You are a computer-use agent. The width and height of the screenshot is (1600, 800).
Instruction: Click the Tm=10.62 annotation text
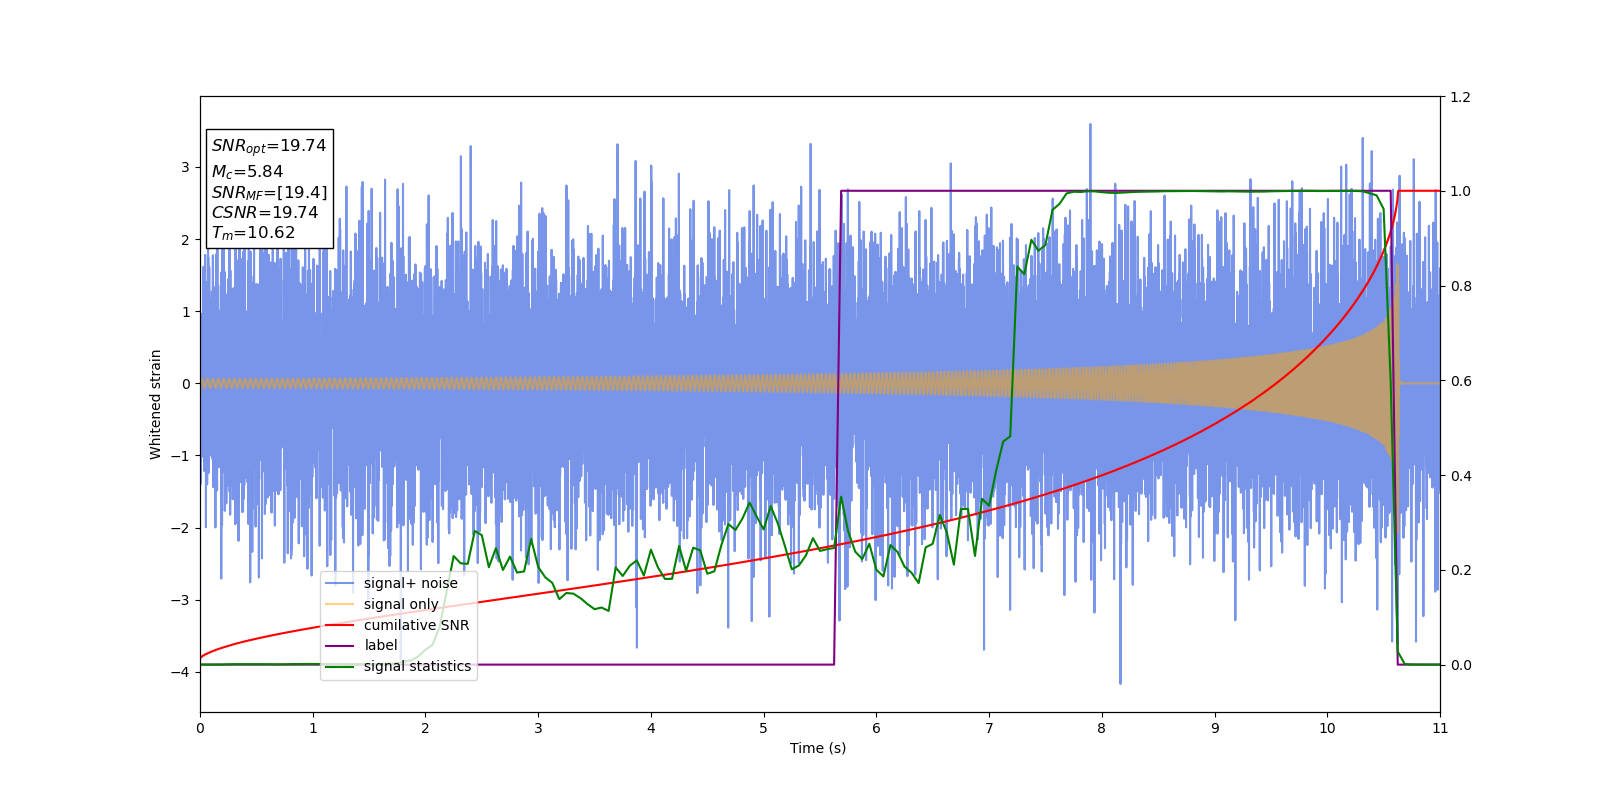tap(253, 233)
